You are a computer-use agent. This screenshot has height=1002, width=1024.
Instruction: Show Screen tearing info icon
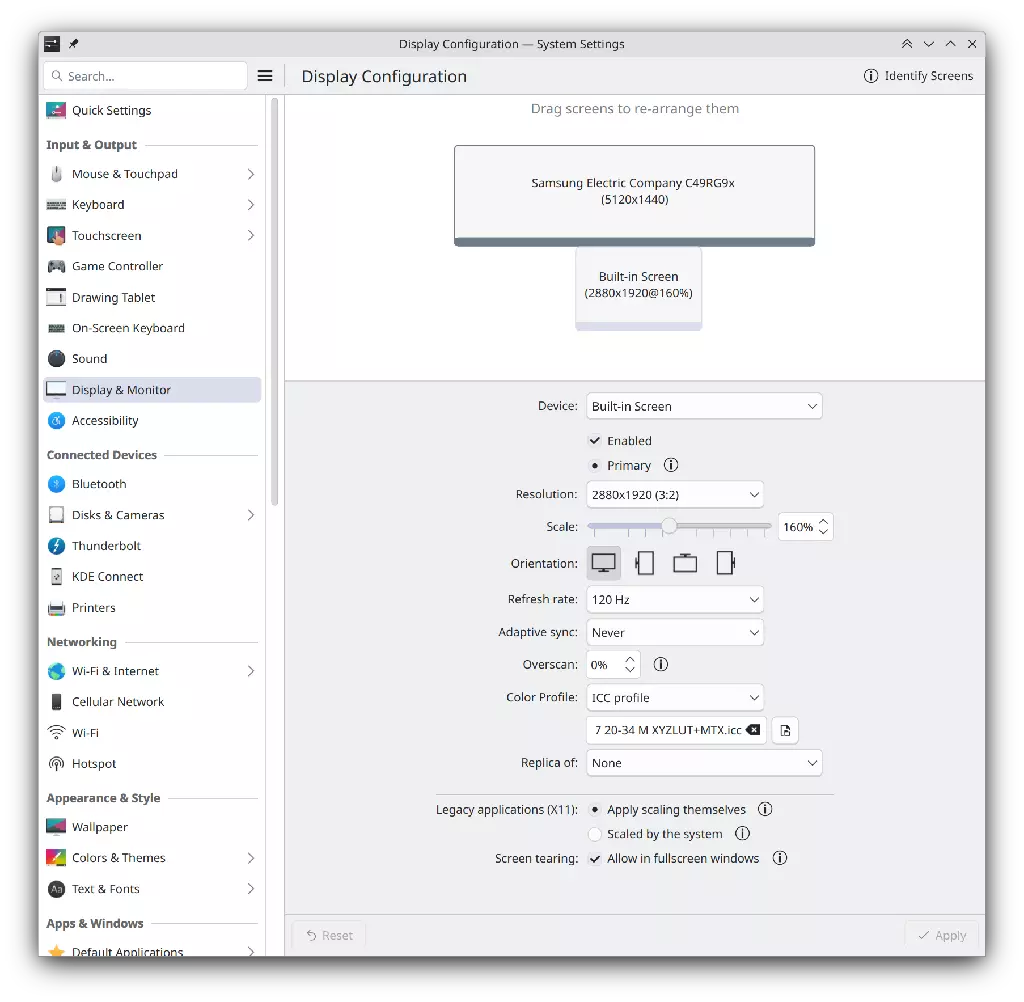click(x=780, y=858)
